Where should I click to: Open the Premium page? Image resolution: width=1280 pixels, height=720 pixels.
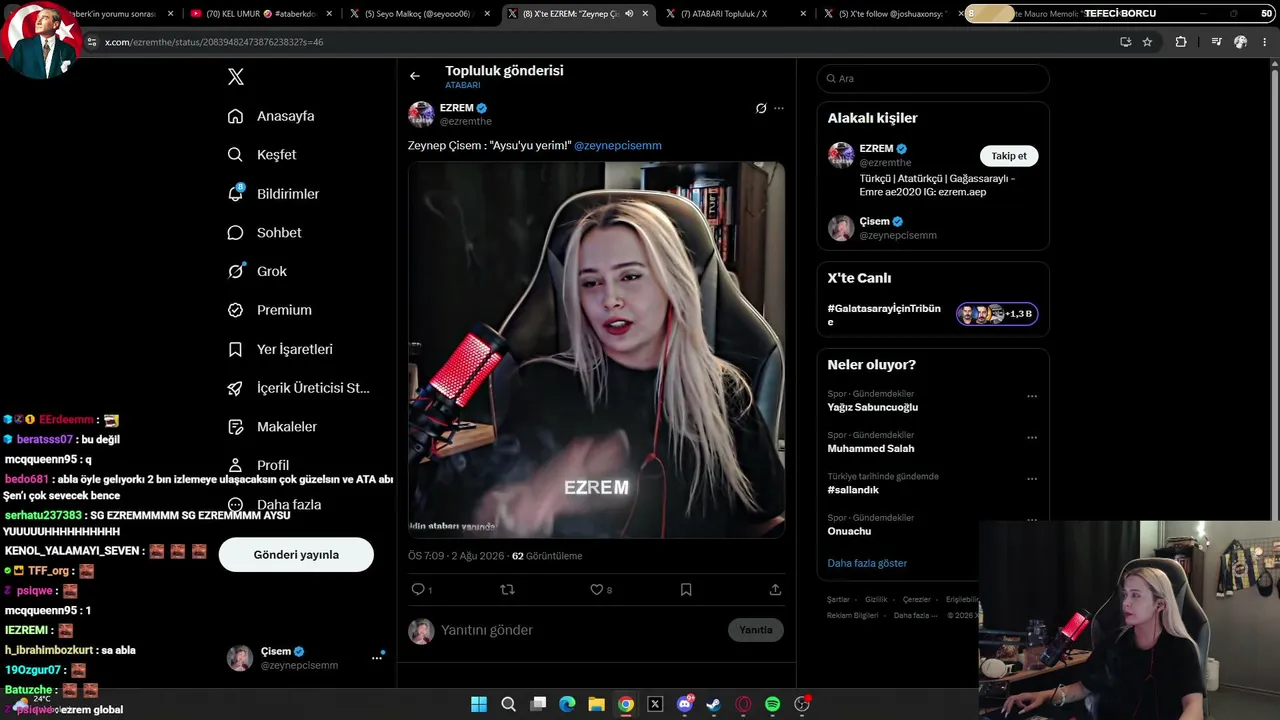click(269, 310)
